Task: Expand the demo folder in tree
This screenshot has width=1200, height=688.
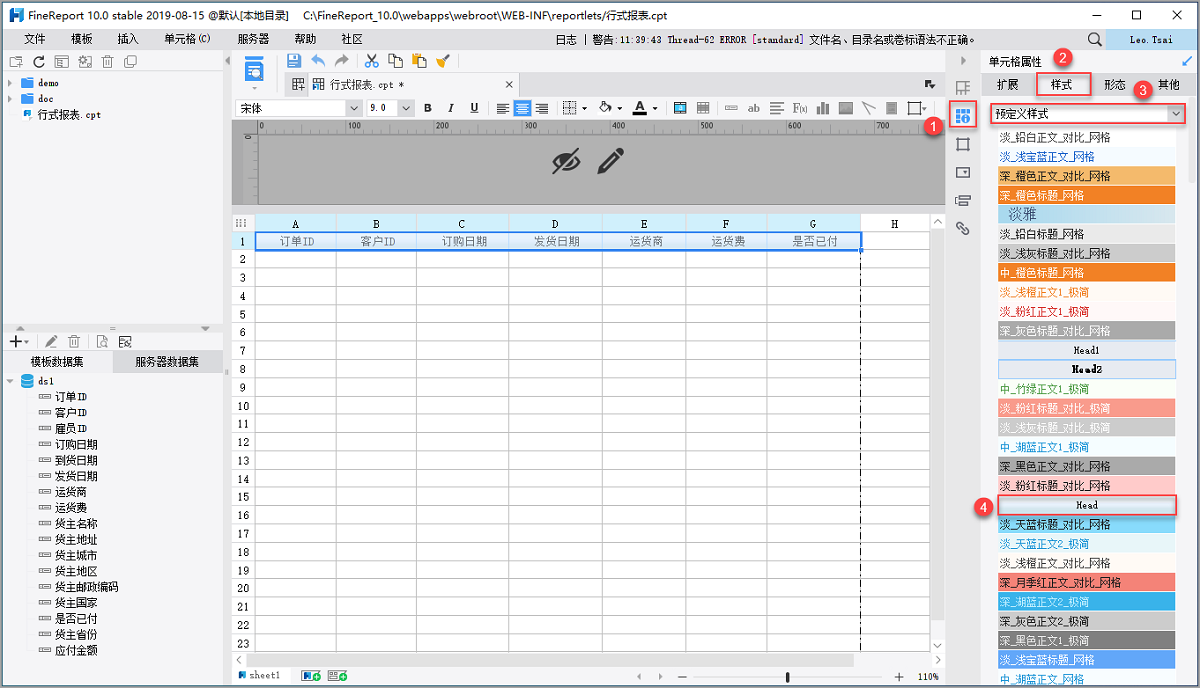Action: (10, 83)
